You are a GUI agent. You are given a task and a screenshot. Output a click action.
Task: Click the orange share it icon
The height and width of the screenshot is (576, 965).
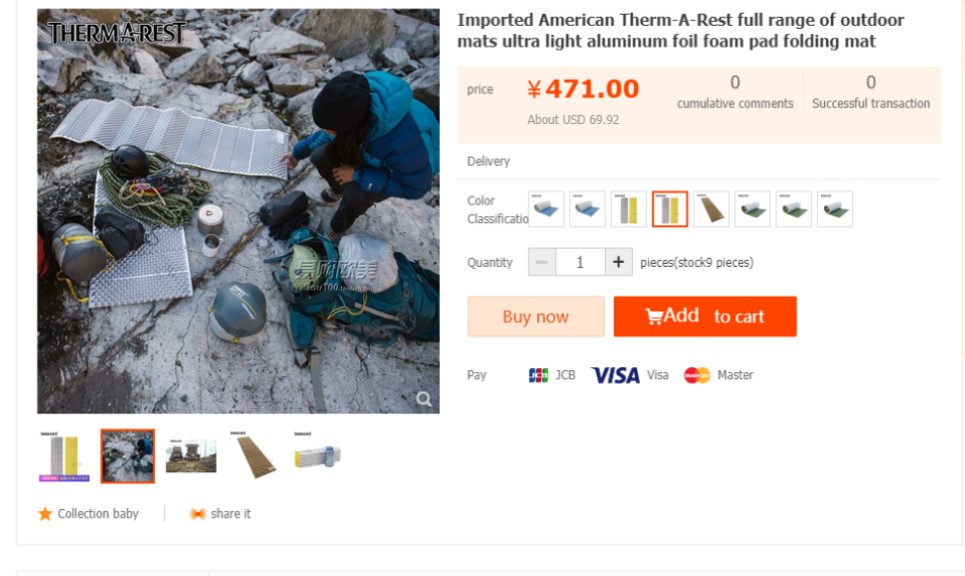(198, 514)
